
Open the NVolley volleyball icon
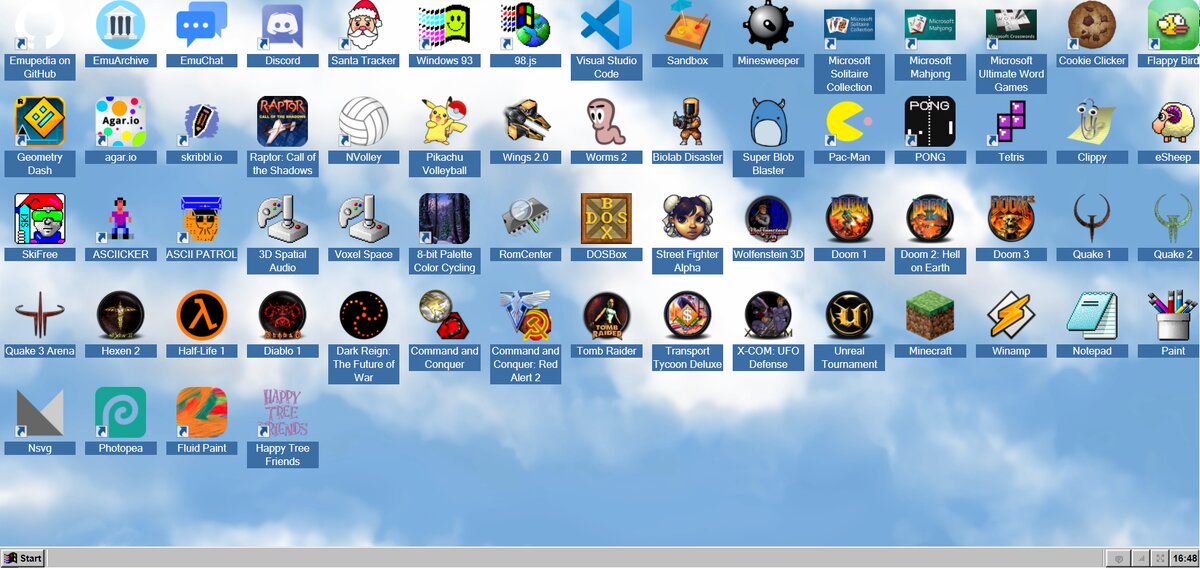point(364,121)
